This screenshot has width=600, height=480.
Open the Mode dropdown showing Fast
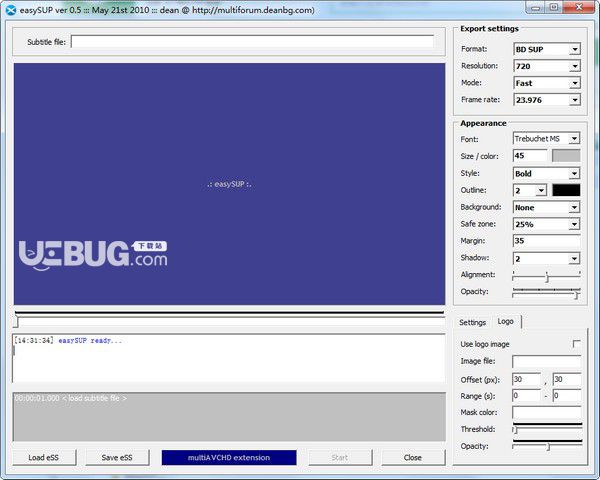(546, 83)
